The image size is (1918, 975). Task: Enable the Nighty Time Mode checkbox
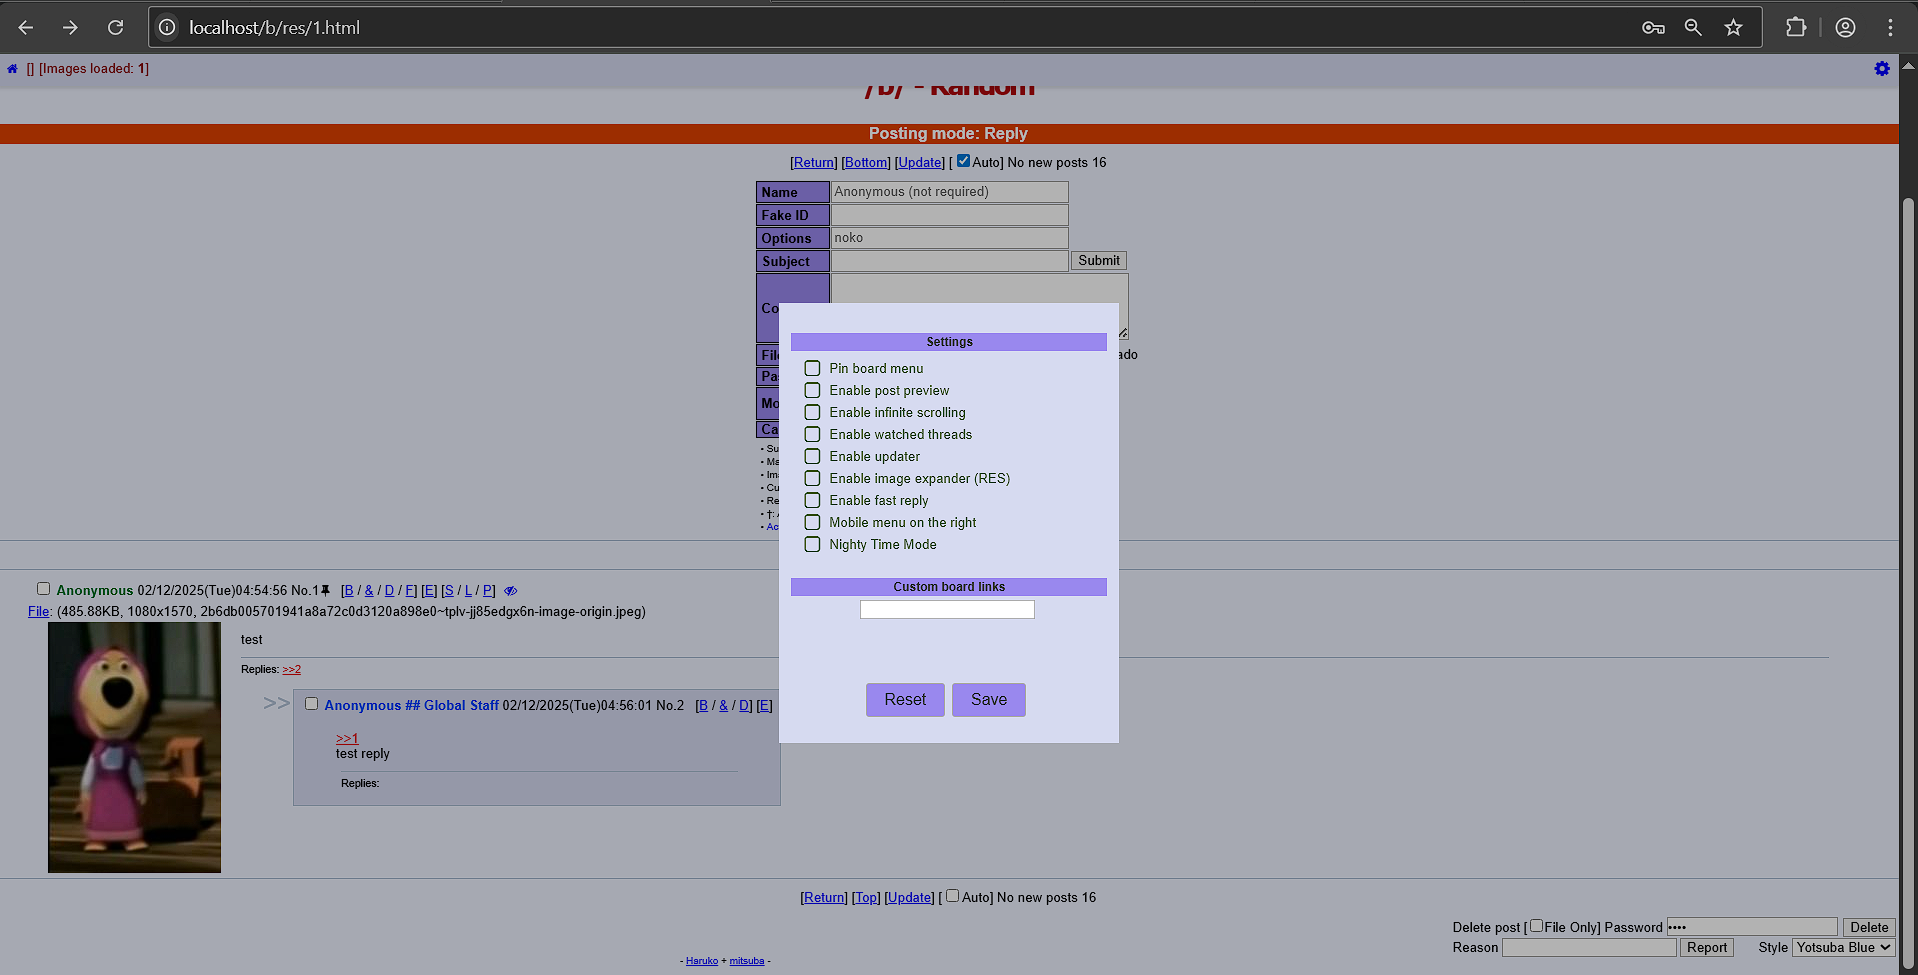812,545
